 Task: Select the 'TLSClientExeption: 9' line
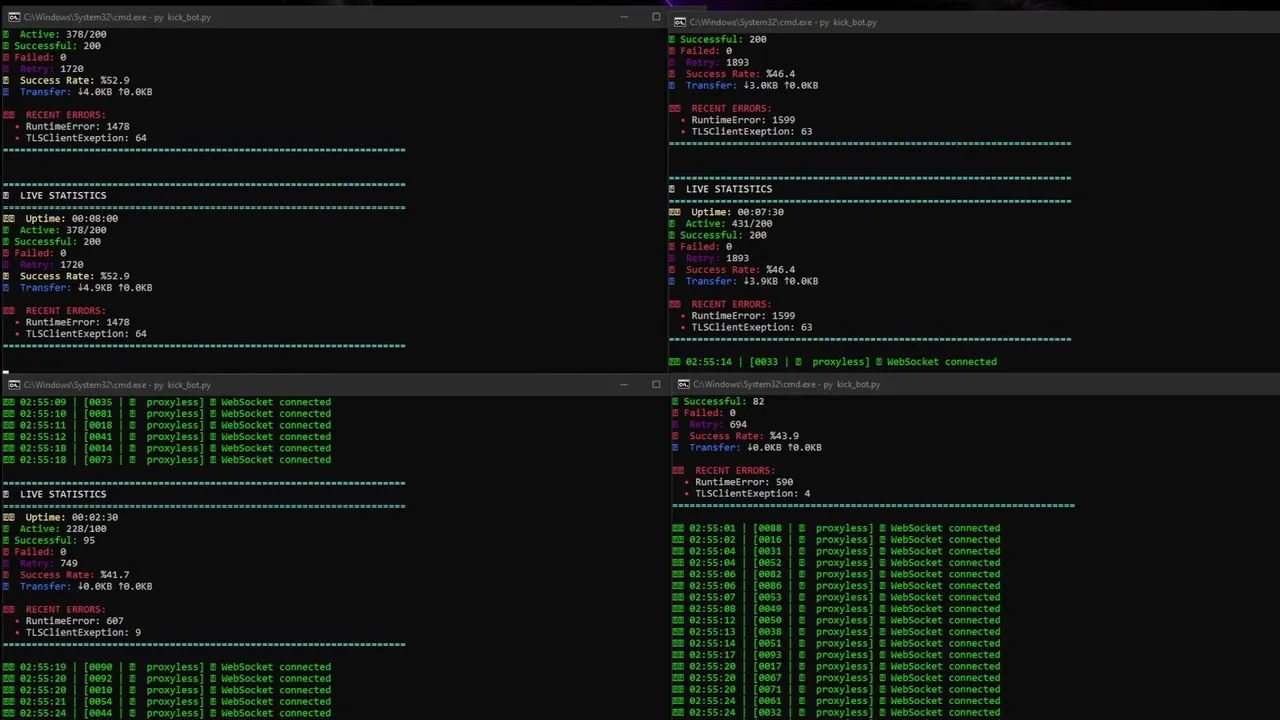(x=78, y=633)
